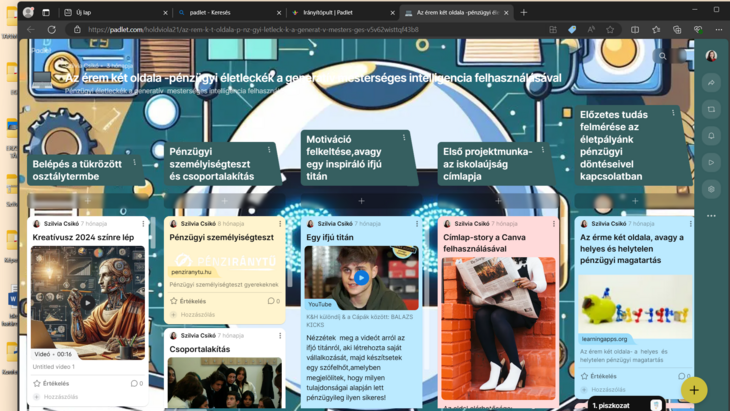The height and width of the screenshot is (411, 730).
Task: Add post under Első projektmunka section
Action: (498, 201)
